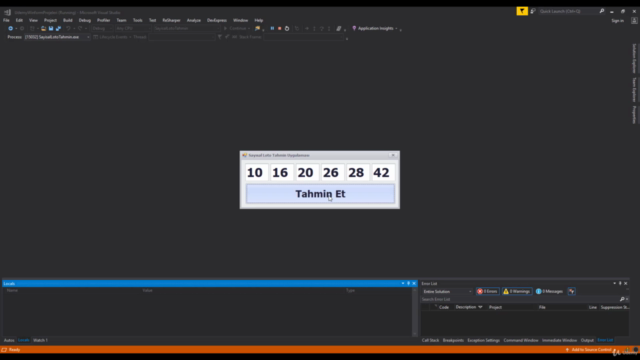
Task: Click the Quick Launch search field
Action: (567, 11)
